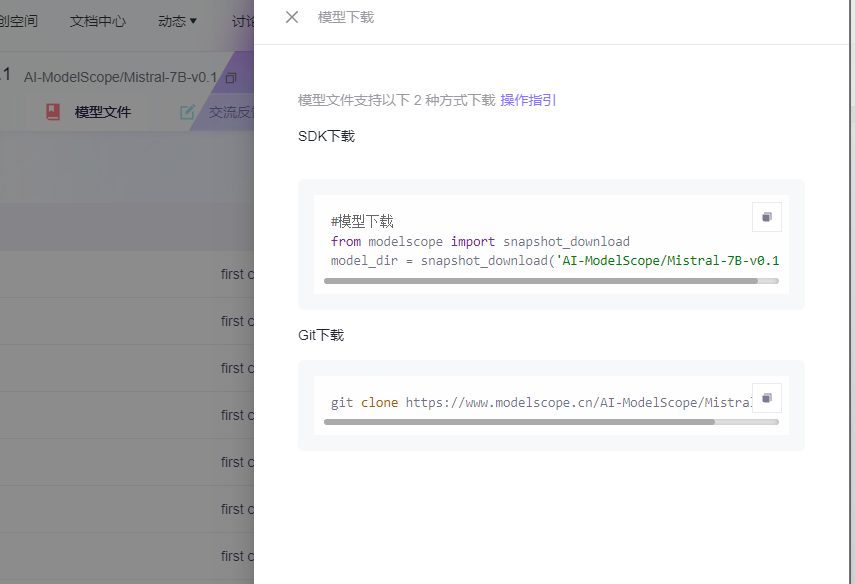Click the SDK下载 heading
This screenshot has width=855, height=584.
(326, 136)
